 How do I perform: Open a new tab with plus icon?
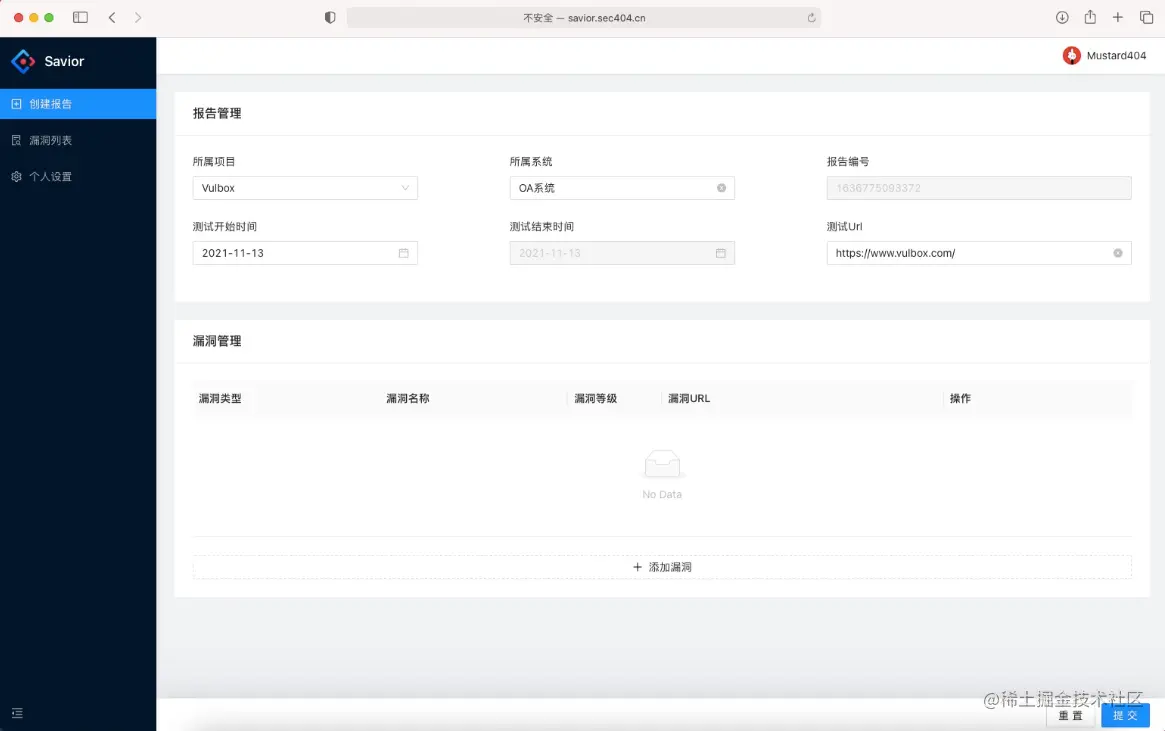(x=1117, y=17)
